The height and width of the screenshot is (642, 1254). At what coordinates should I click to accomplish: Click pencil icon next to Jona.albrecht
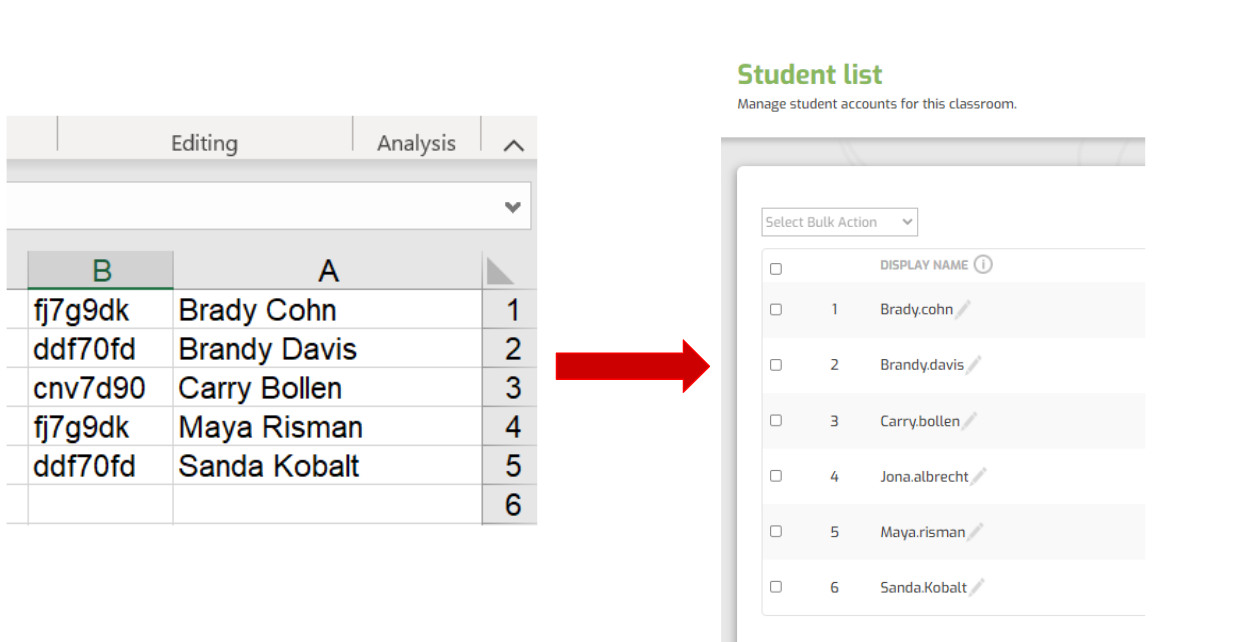coord(978,477)
